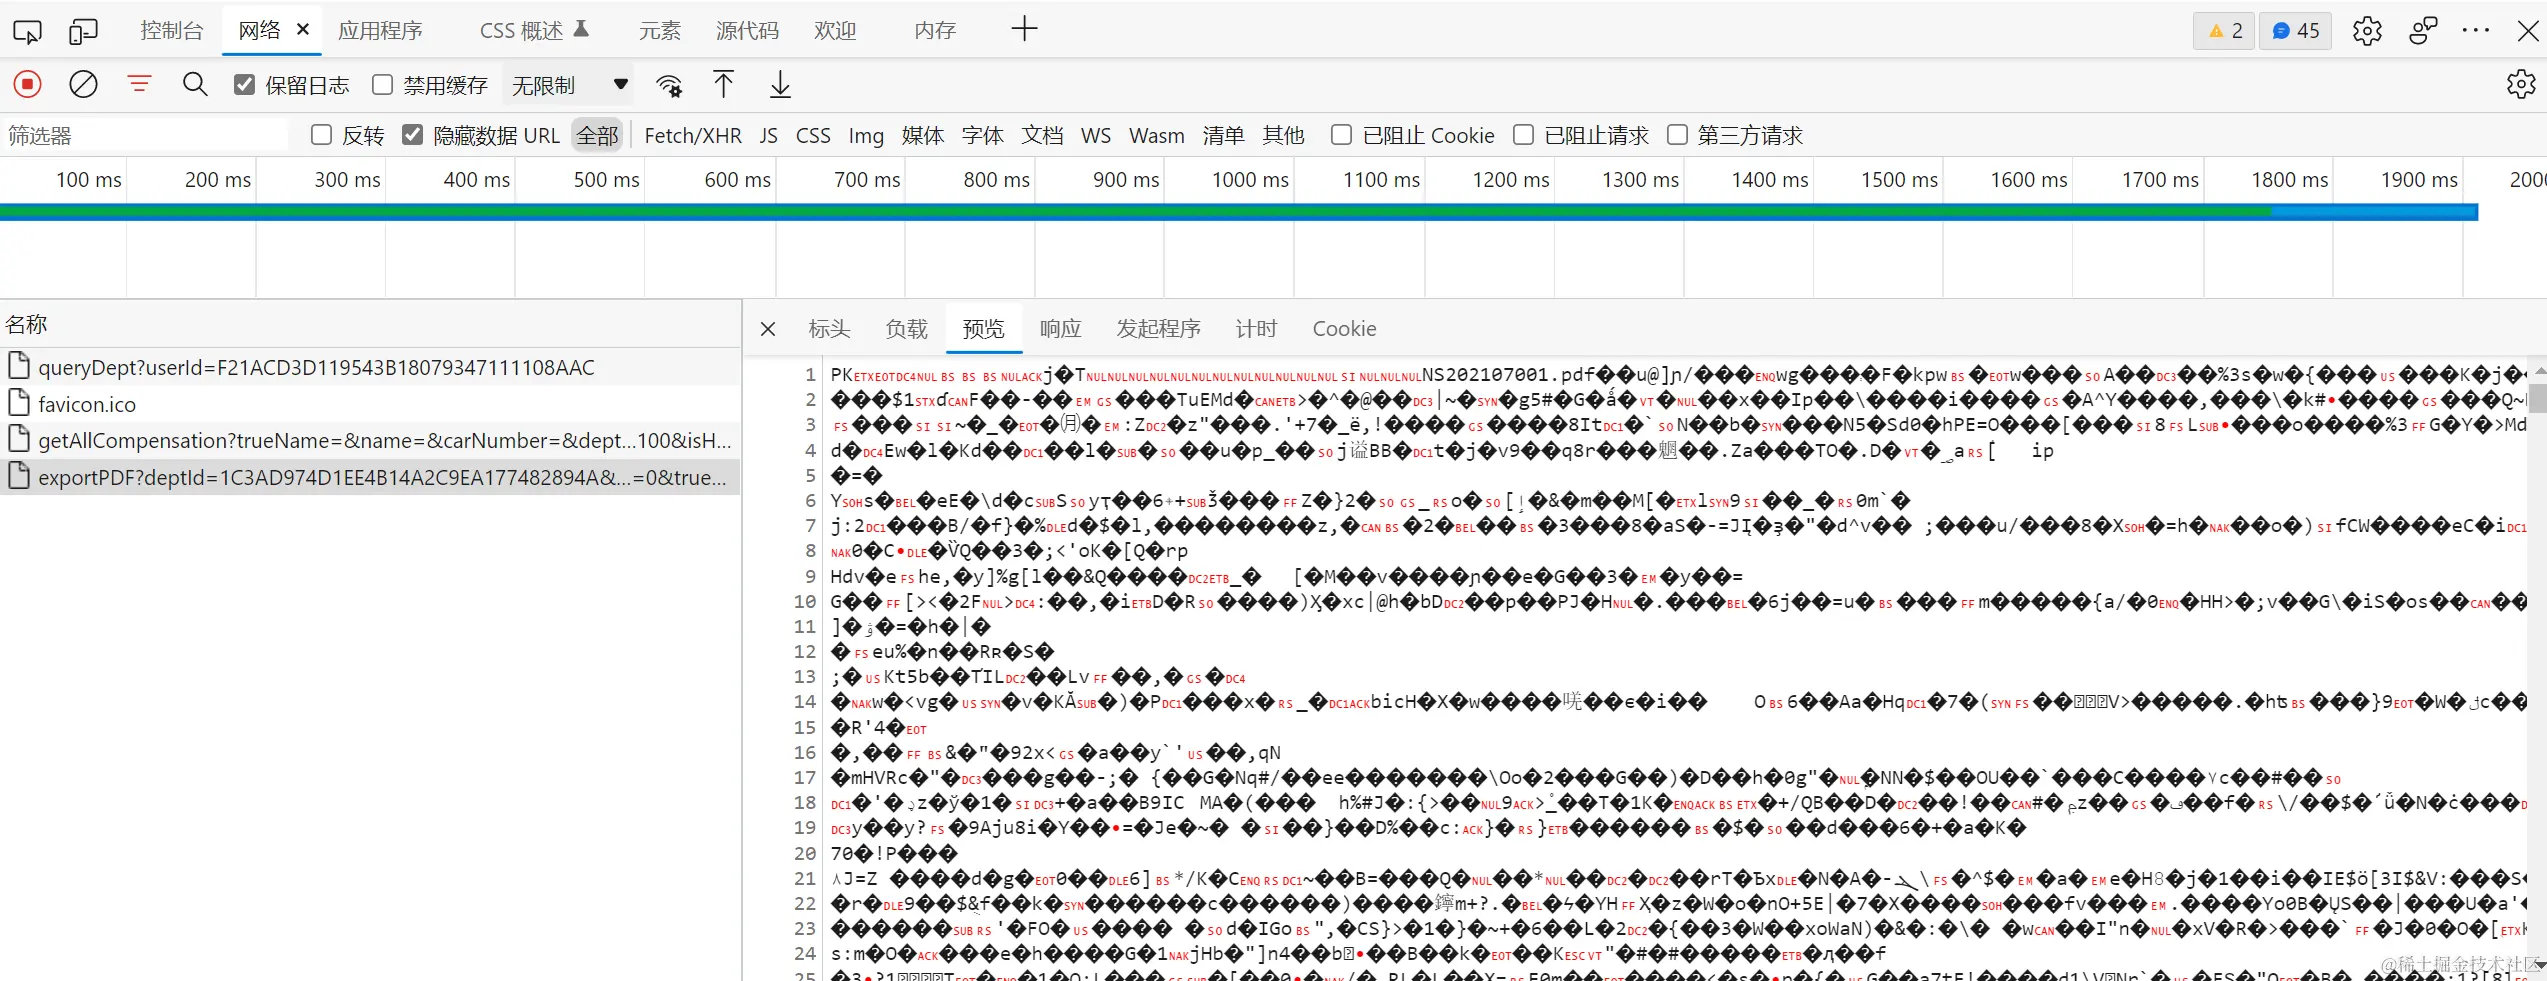Filter by WS requests
Viewport: 2547px width, 981px height.
click(1096, 135)
